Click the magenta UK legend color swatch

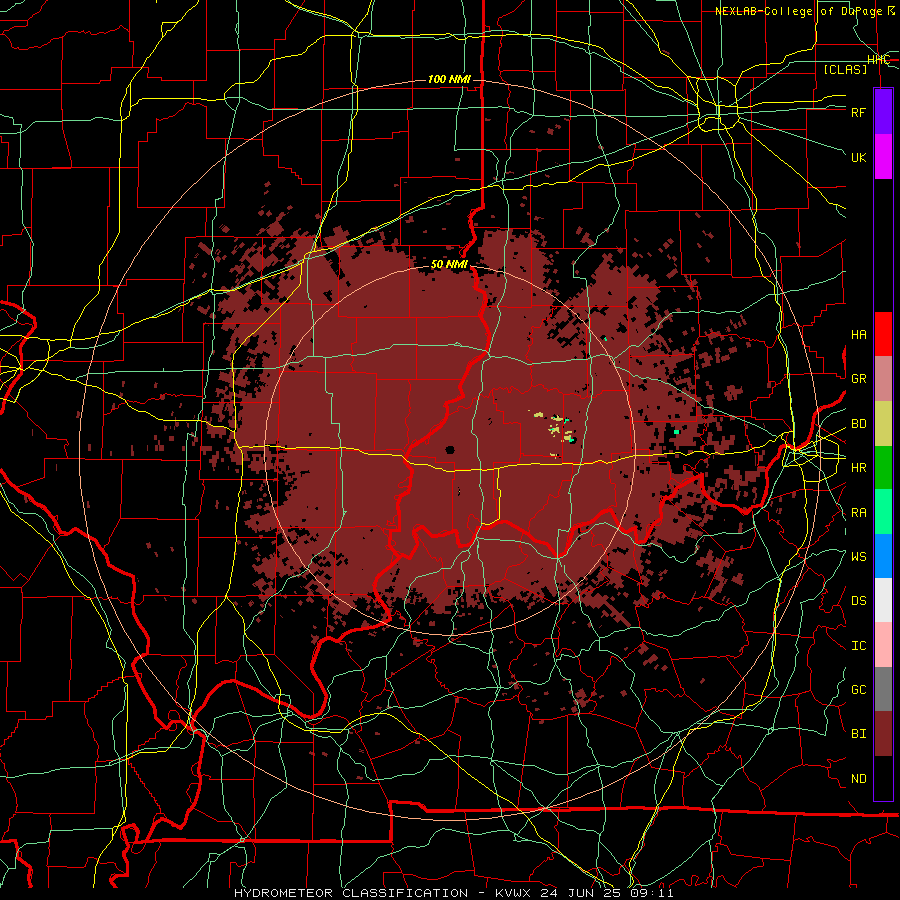883,157
